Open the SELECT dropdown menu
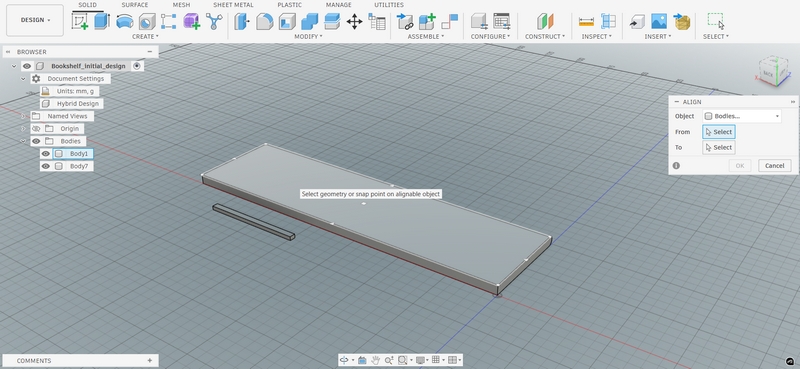Screen dimensions: 800x369 pyautogui.click(x=716, y=36)
